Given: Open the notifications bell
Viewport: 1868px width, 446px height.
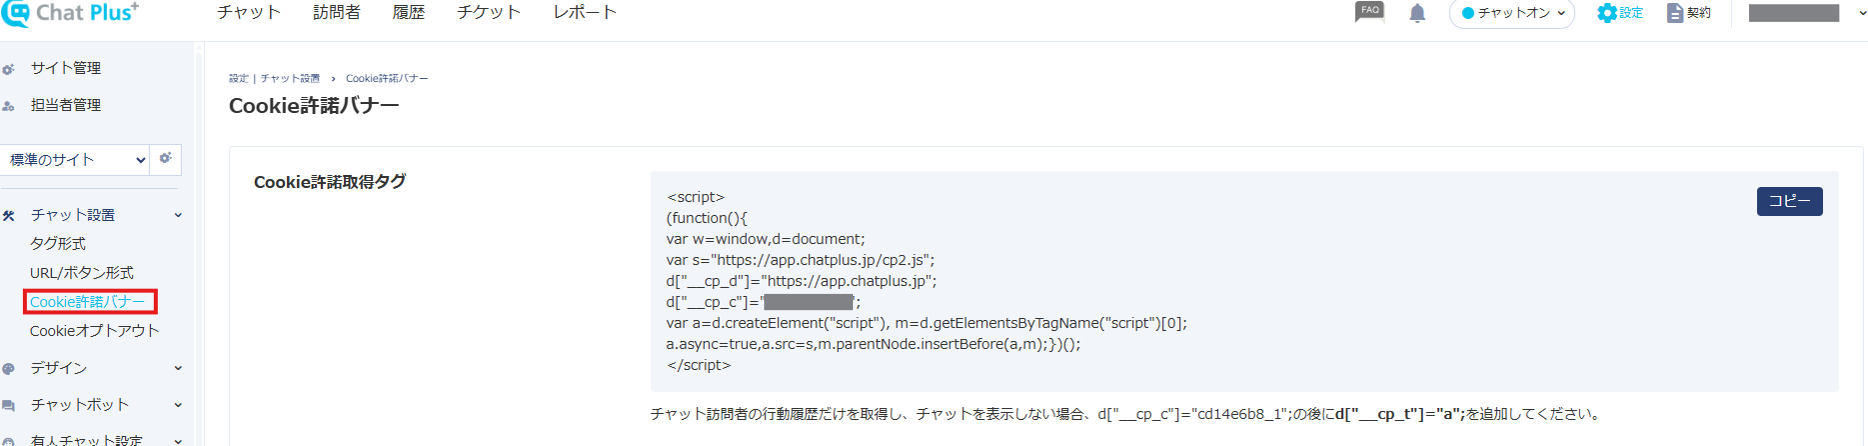Looking at the screenshot, I should click(1417, 13).
